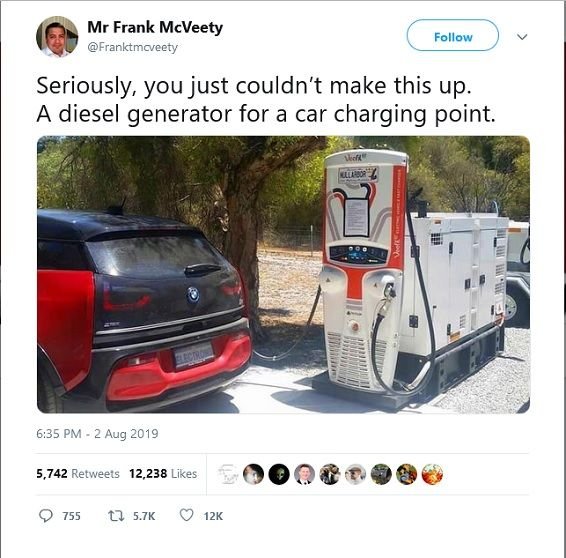View the 12,238 Likes list
The height and width of the screenshot is (558, 566).
(163, 473)
